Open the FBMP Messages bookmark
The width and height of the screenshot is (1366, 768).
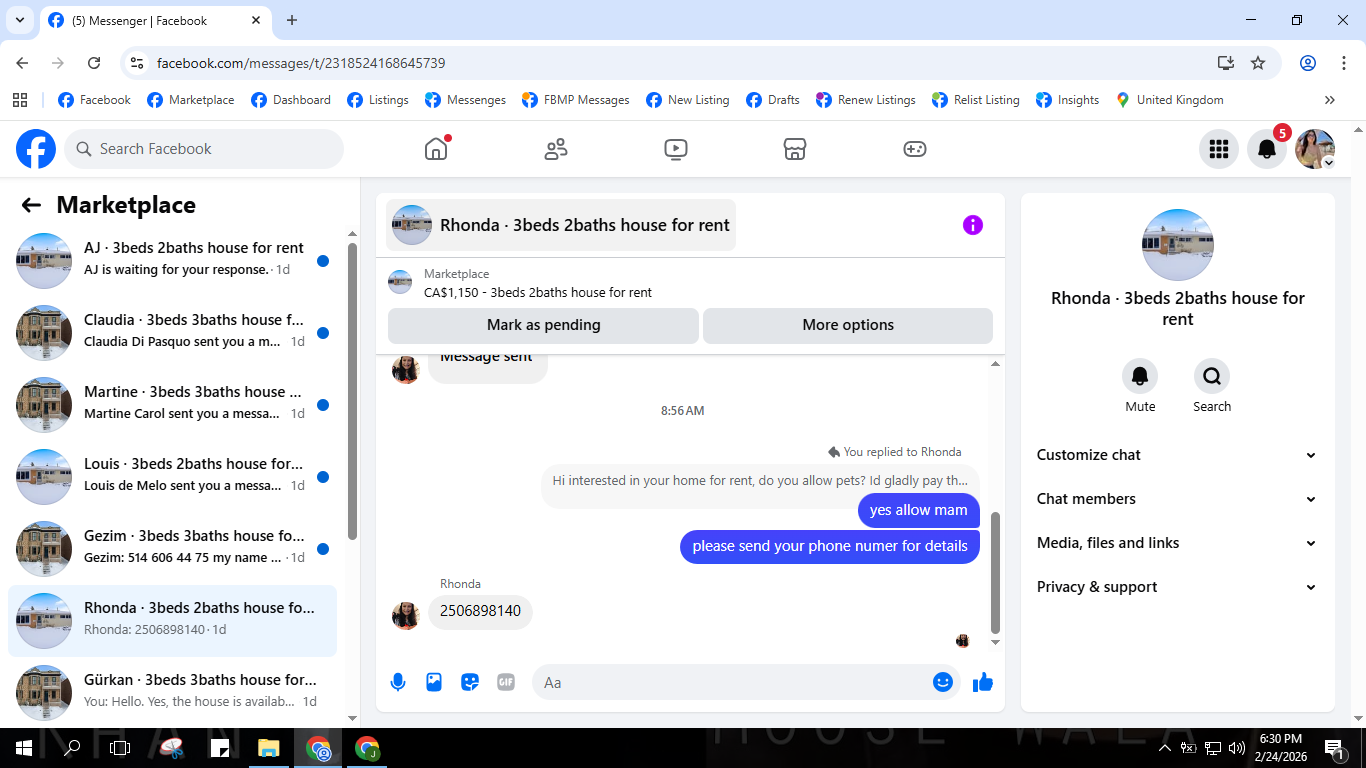(576, 100)
